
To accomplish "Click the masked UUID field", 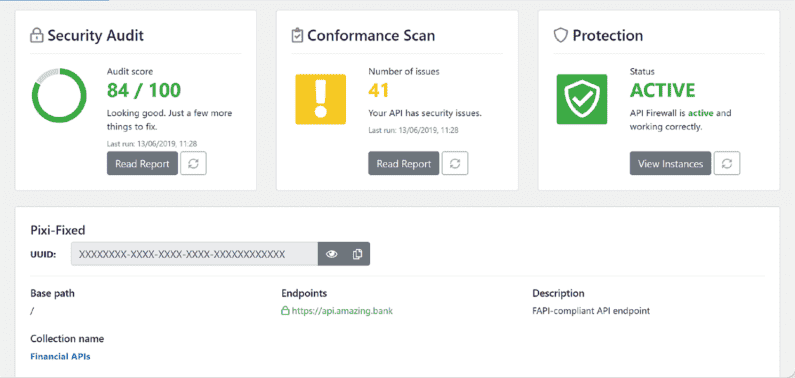I will click(194, 254).
